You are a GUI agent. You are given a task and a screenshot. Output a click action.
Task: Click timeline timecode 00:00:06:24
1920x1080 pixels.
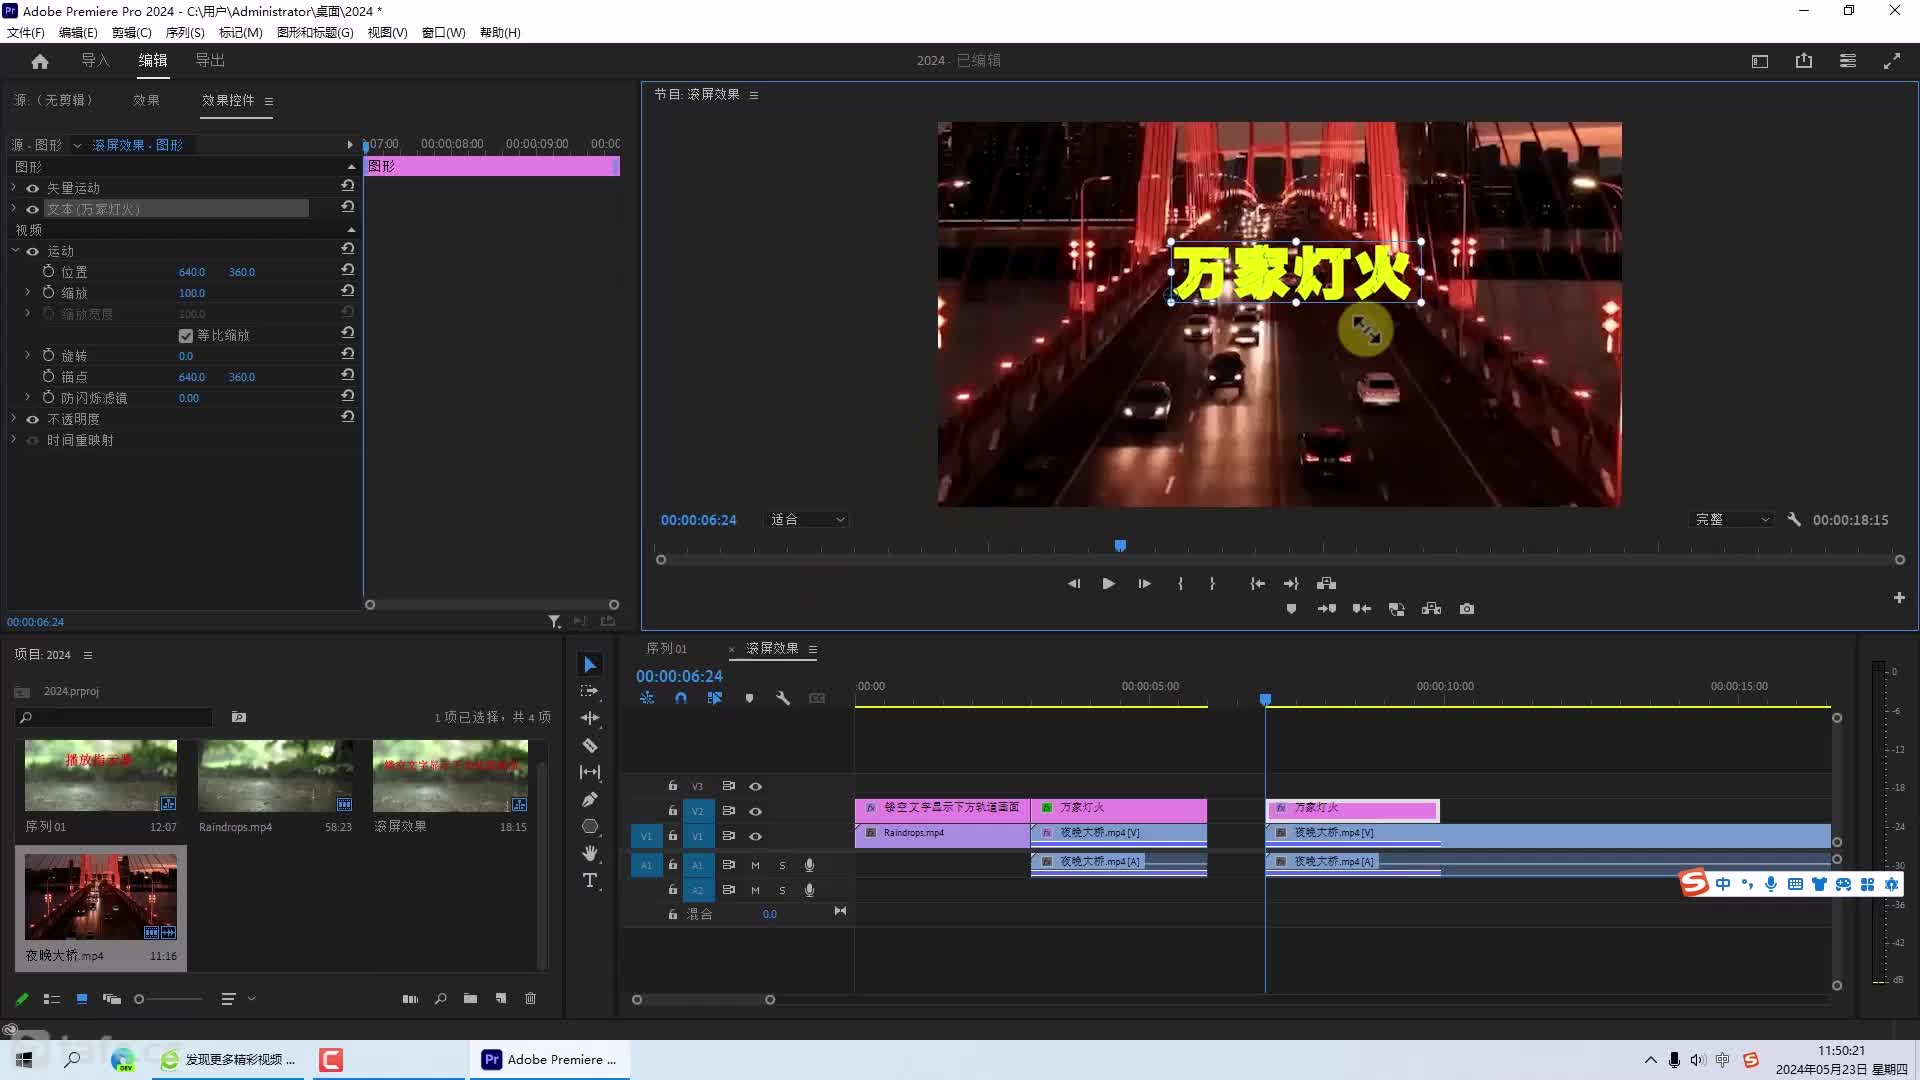[679, 677]
